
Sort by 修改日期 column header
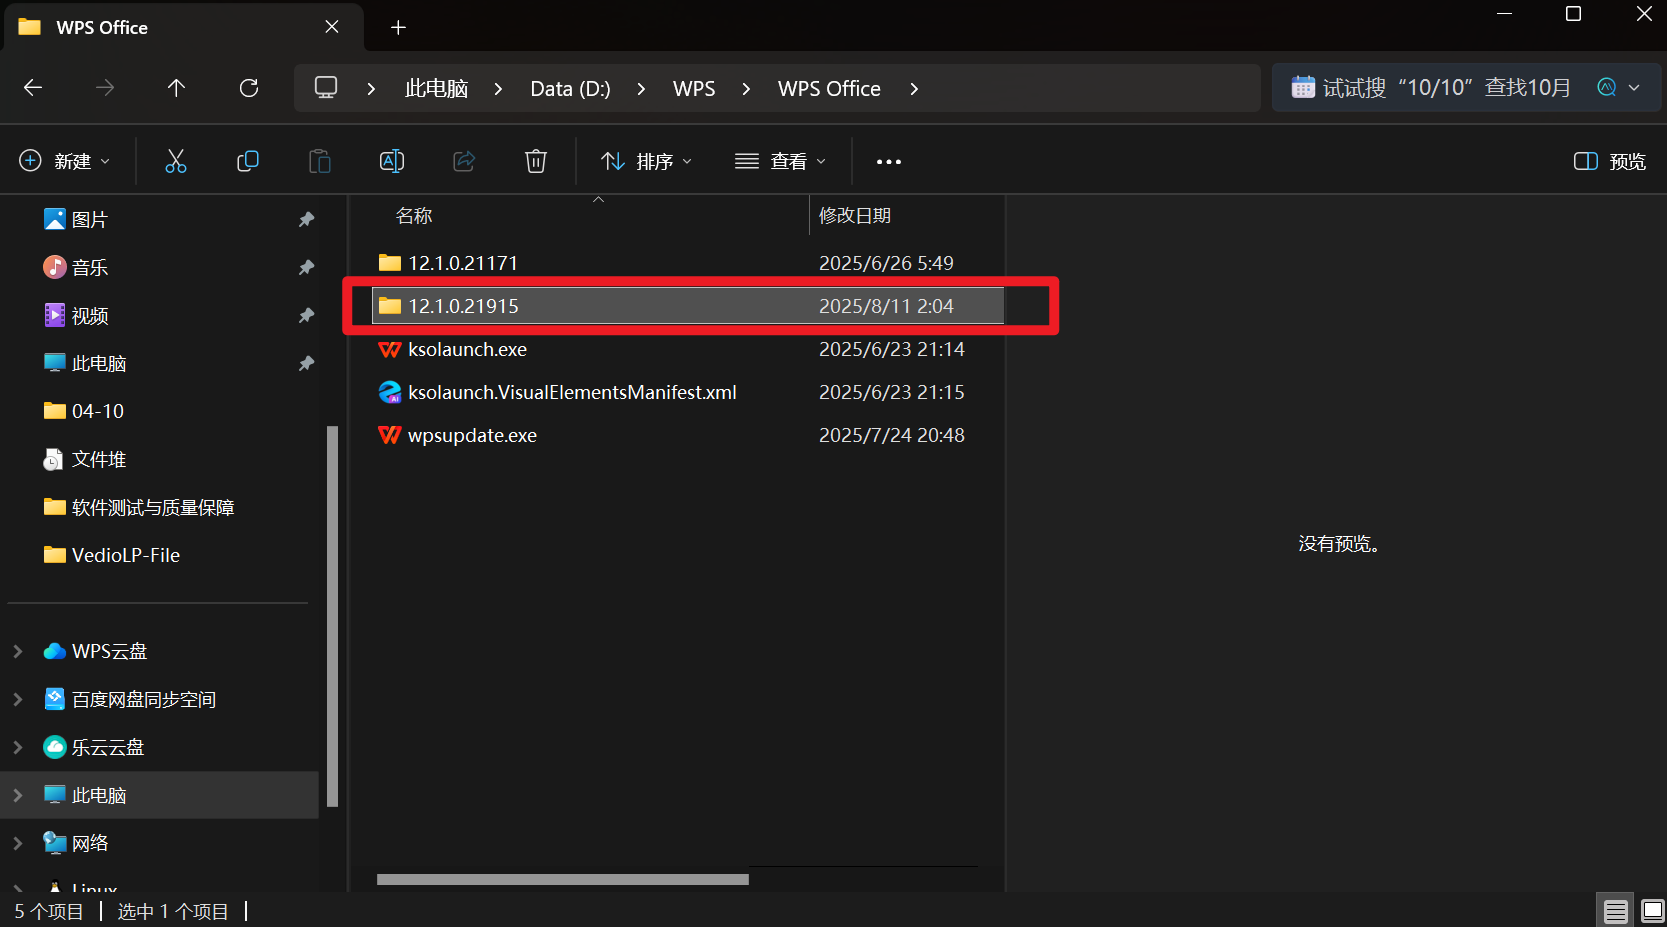coord(855,215)
